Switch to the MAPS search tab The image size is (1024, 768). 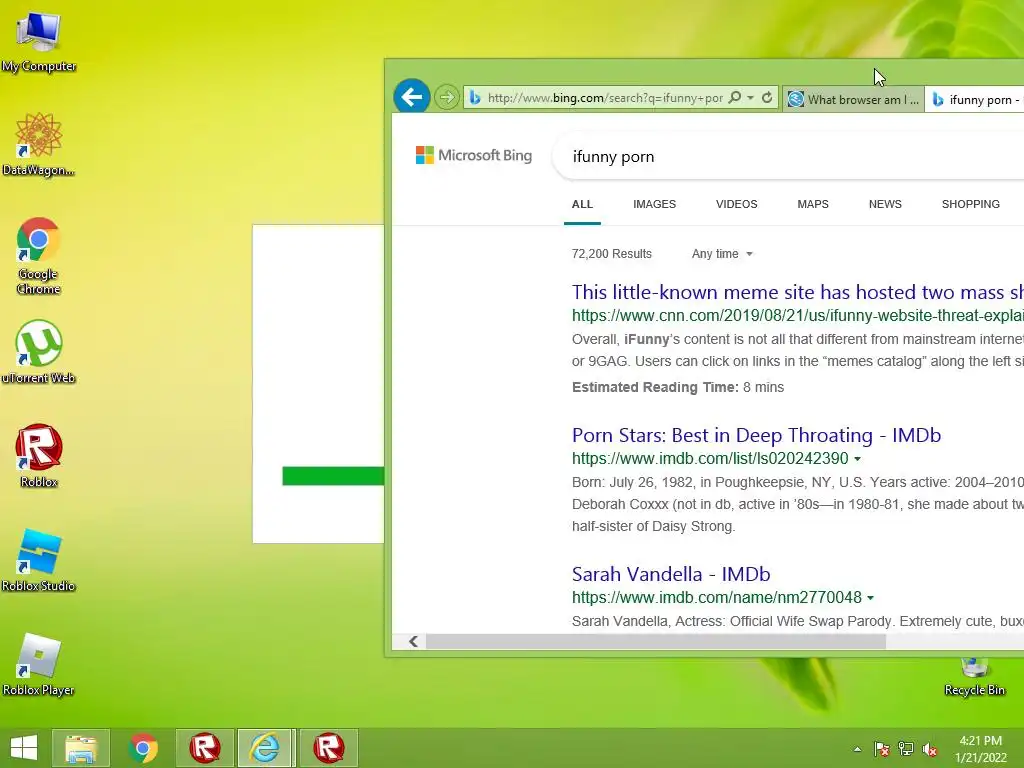813,204
